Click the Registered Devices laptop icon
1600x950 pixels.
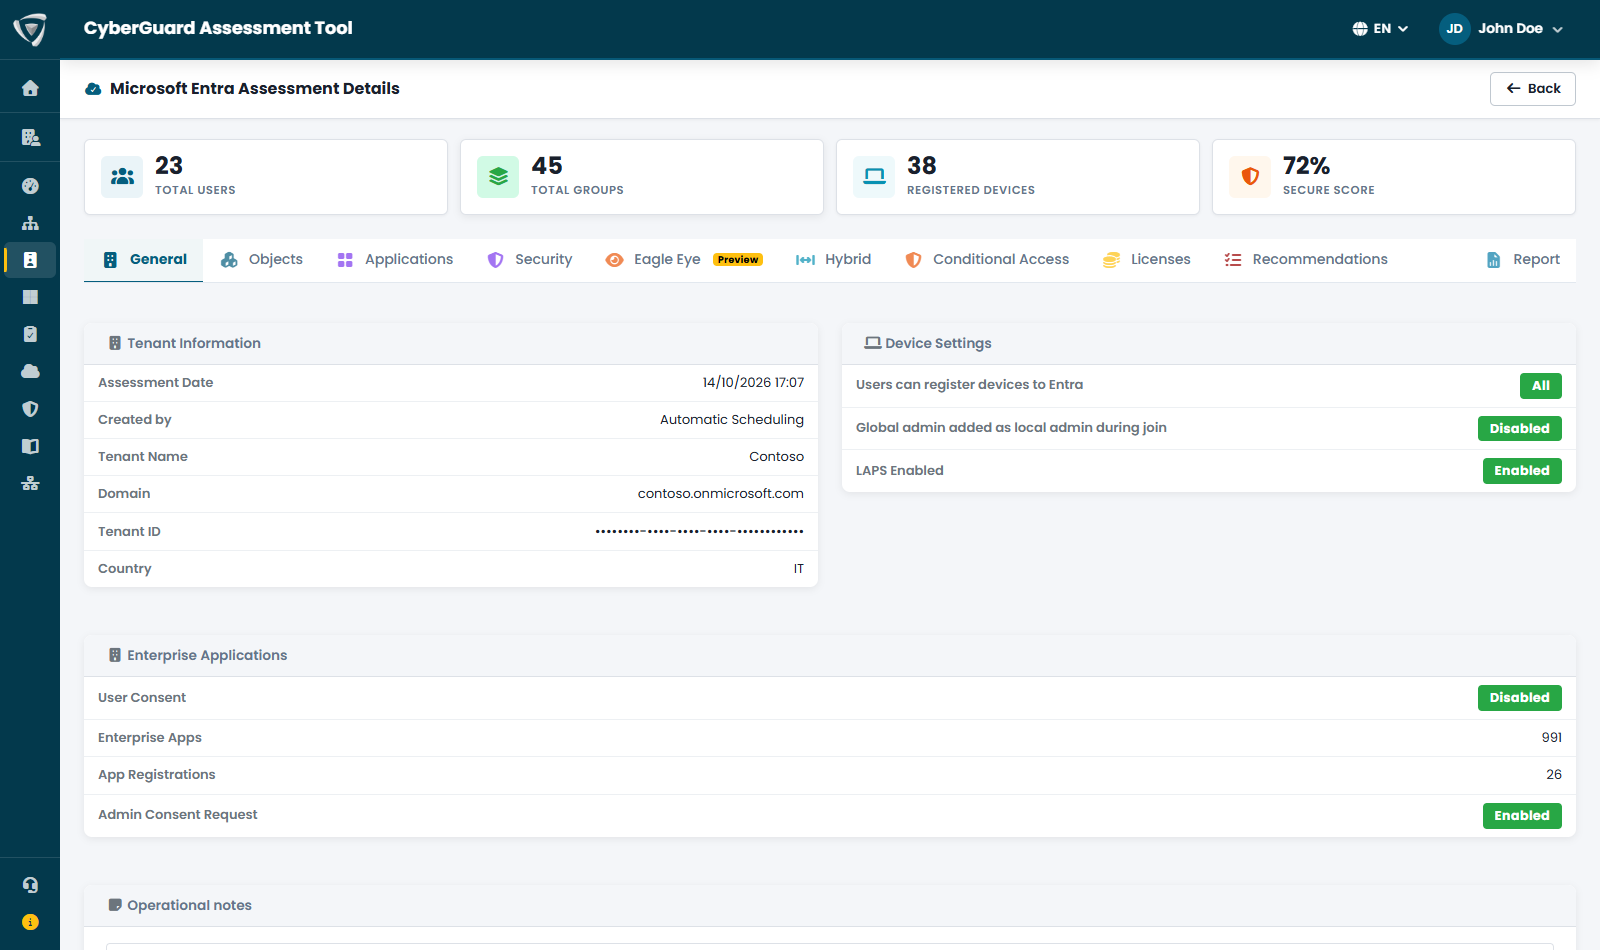pos(874,177)
